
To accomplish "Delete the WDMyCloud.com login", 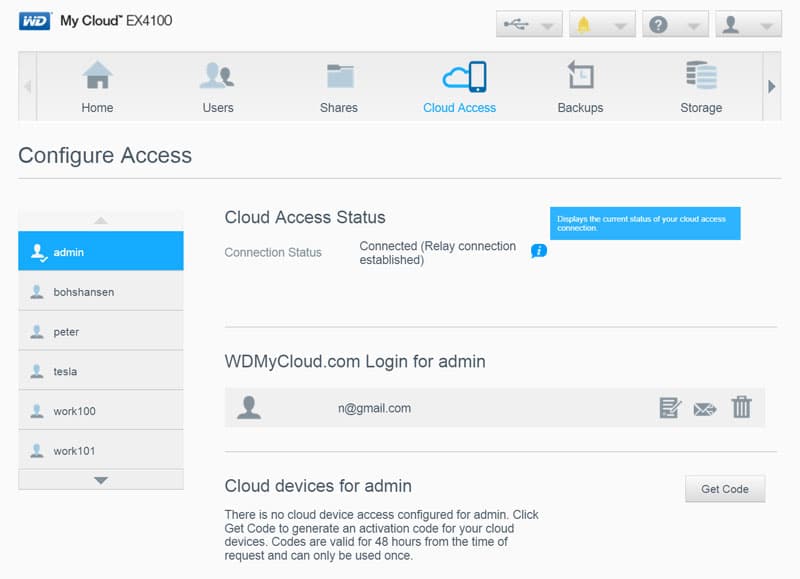I will click(742, 407).
